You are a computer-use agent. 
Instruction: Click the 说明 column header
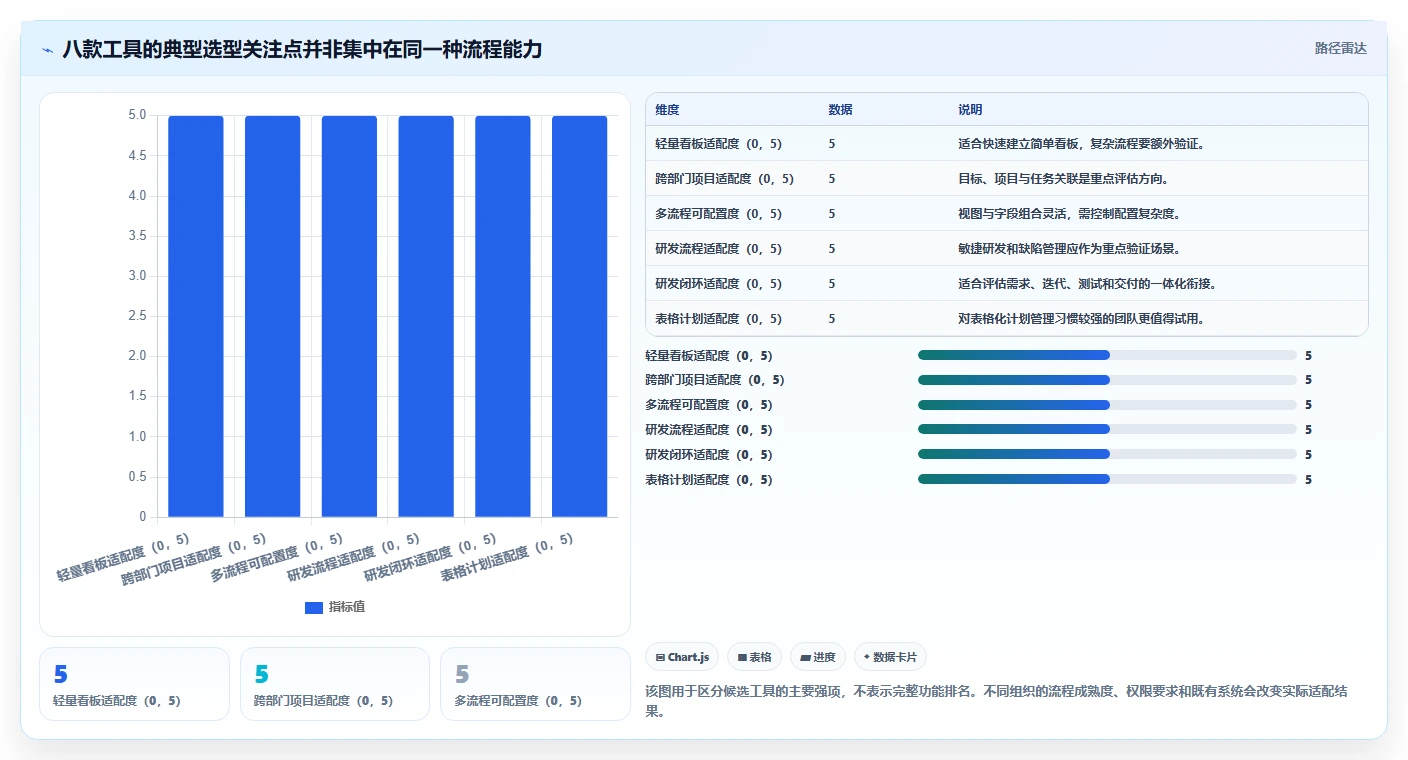click(x=970, y=110)
